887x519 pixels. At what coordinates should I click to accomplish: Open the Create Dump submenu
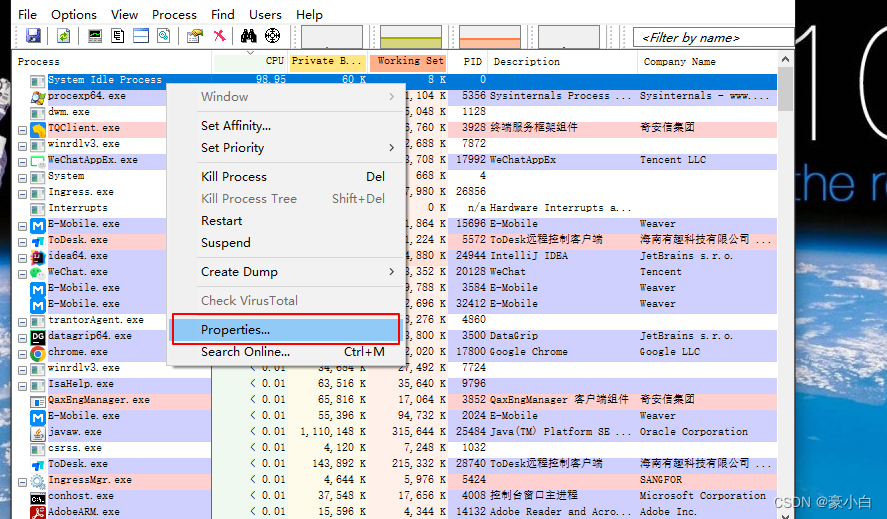tap(286, 272)
